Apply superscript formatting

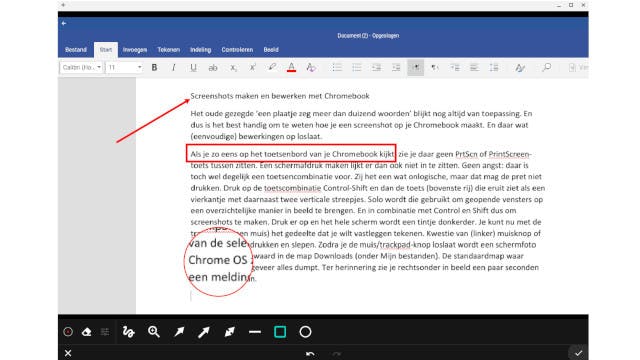pos(252,68)
